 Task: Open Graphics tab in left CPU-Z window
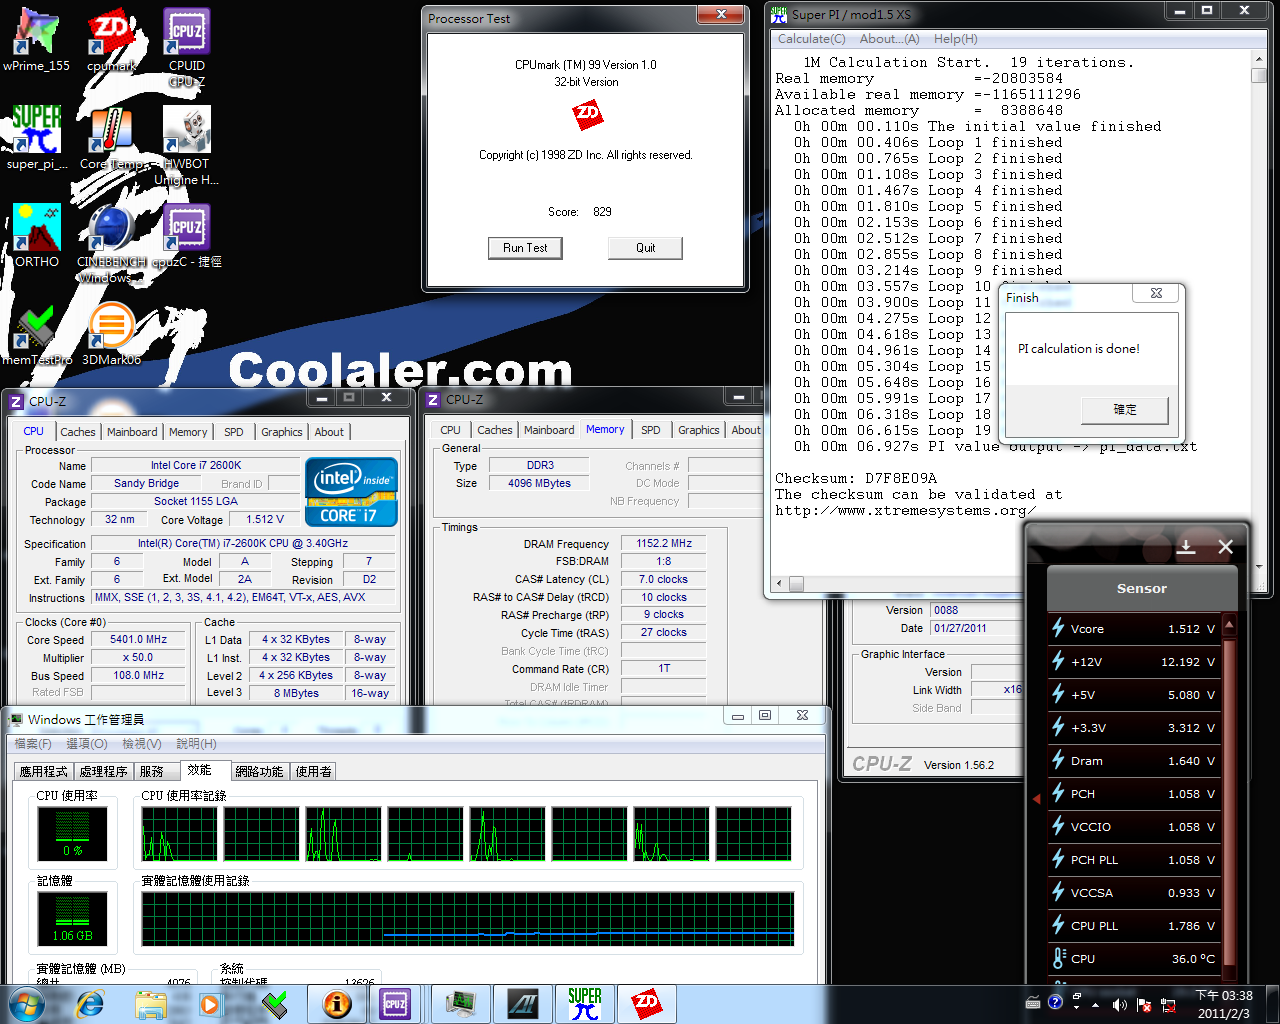282,432
